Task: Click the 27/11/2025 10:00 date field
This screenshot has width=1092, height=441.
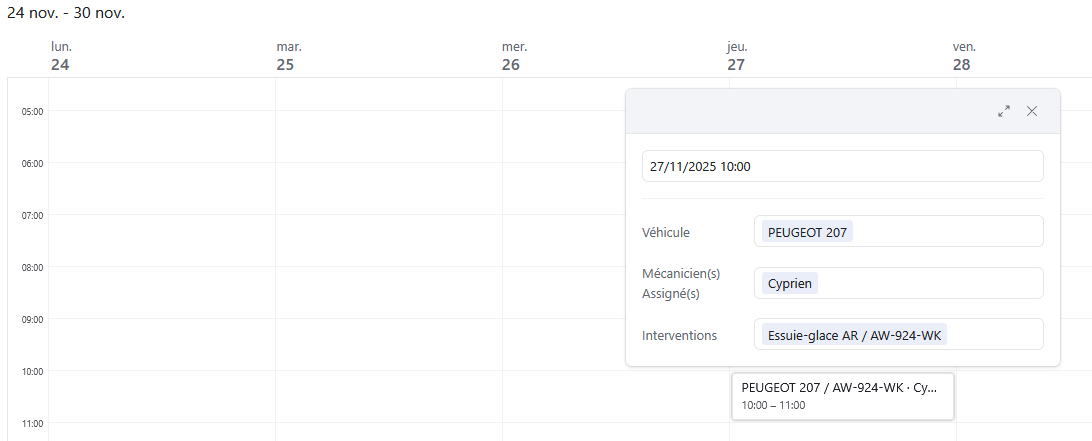Action: (x=842, y=166)
